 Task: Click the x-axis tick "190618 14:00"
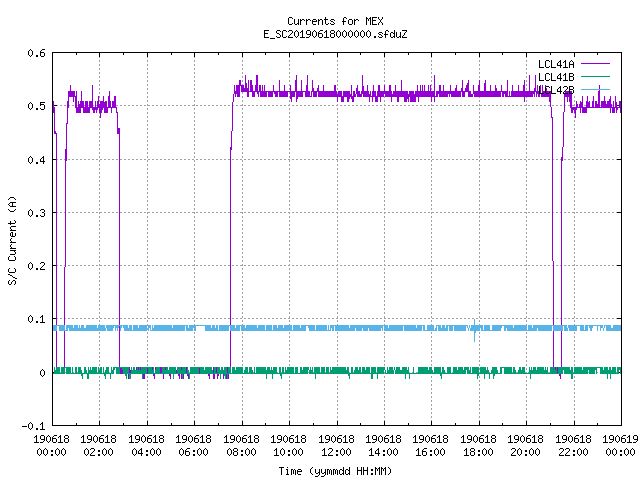383,445
